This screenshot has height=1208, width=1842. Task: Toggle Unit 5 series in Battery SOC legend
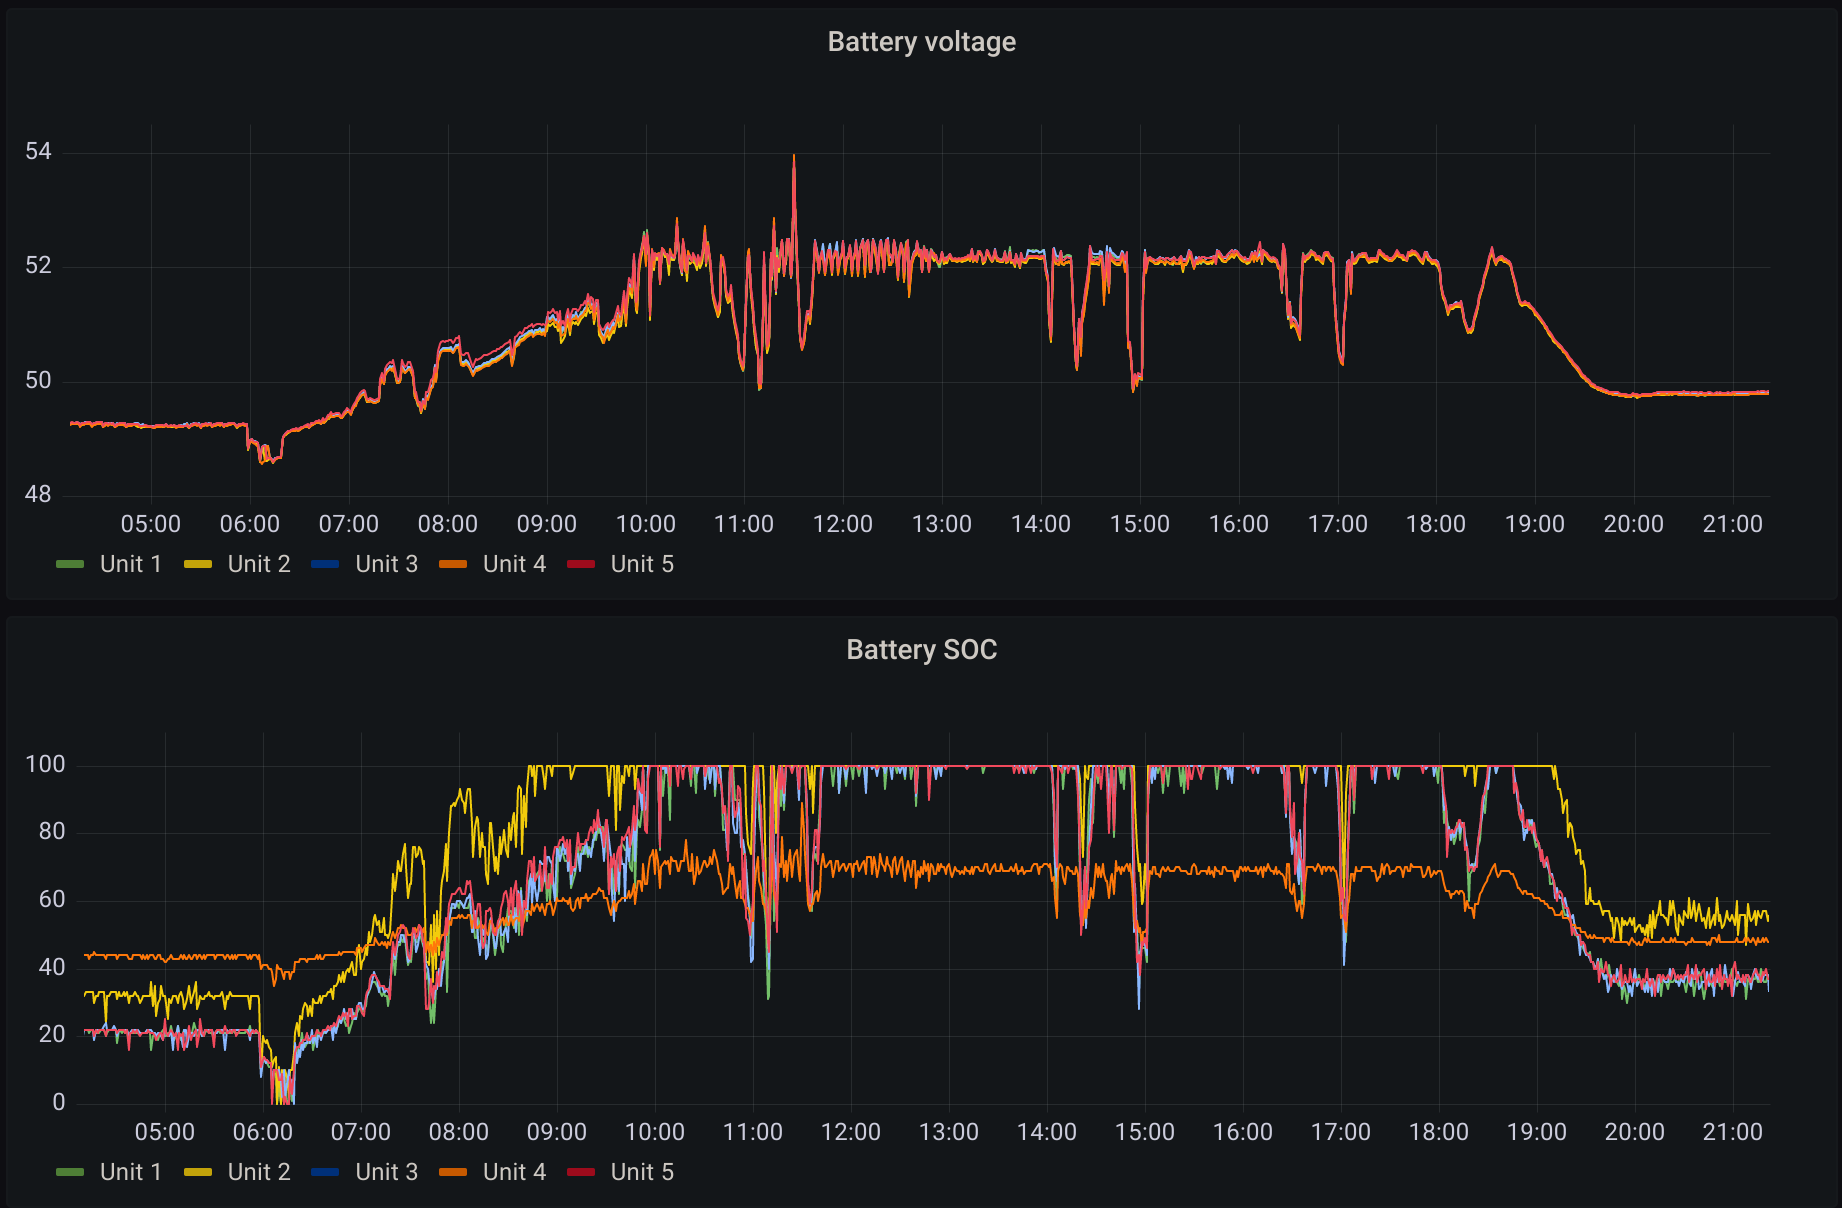point(642,1172)
